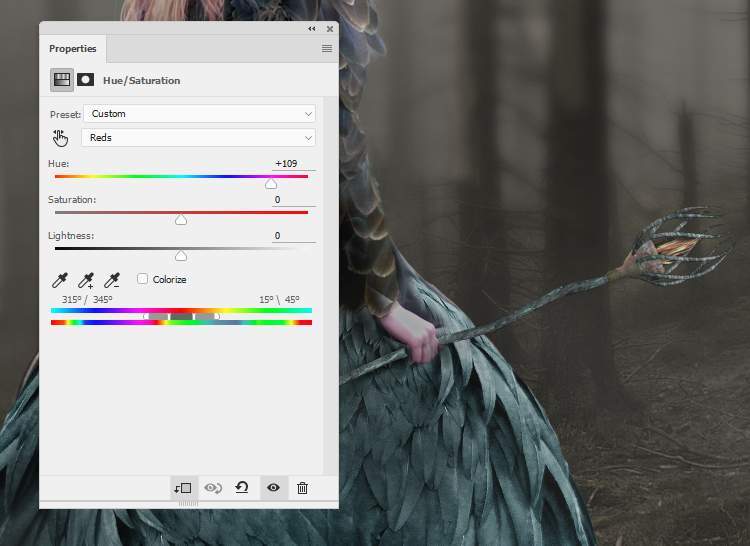The image size is (750, 546).
Task: Click the 'Lightness:' label
Action: [71, 236]
